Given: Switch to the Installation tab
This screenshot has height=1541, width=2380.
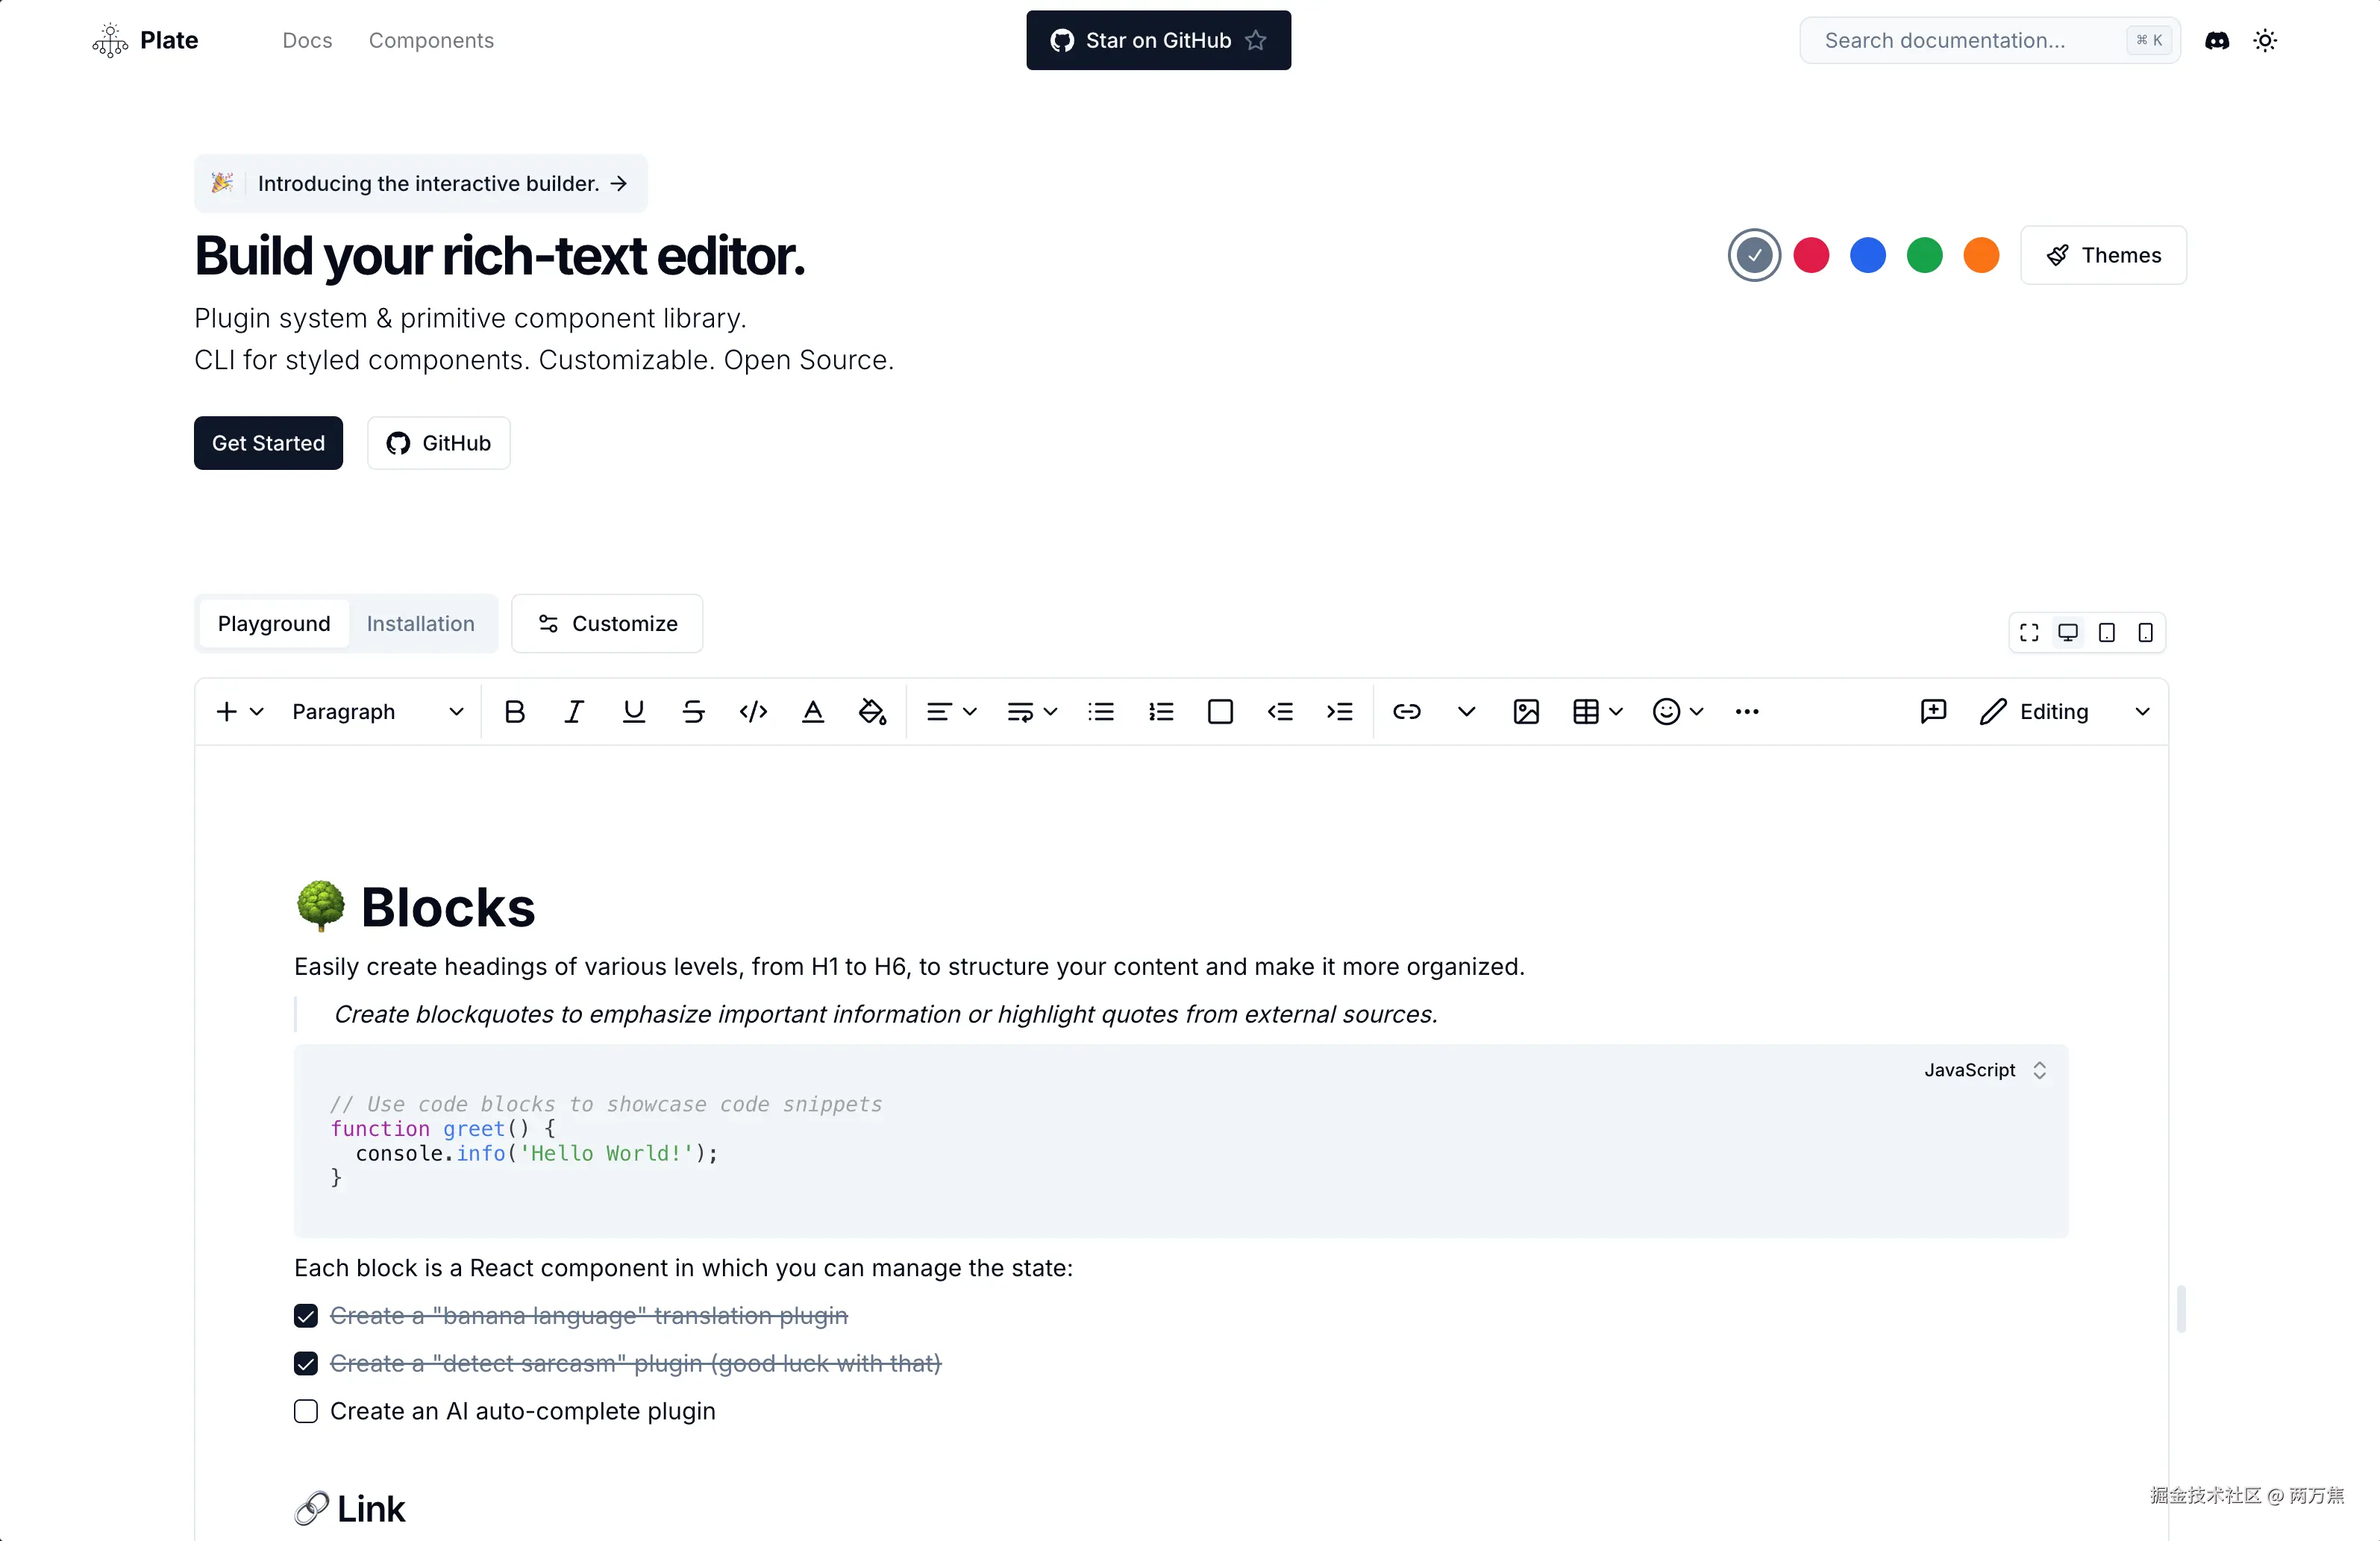Looking at the screenshot, I should click(x=420, y=623).
